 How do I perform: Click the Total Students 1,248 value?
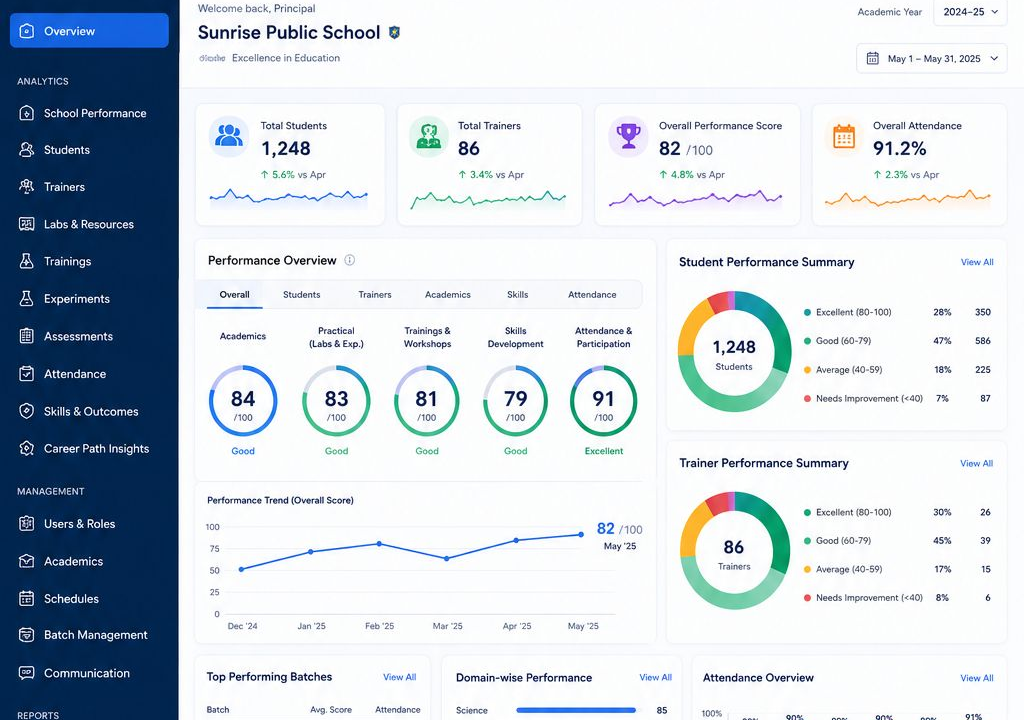(x=286, y=149)
